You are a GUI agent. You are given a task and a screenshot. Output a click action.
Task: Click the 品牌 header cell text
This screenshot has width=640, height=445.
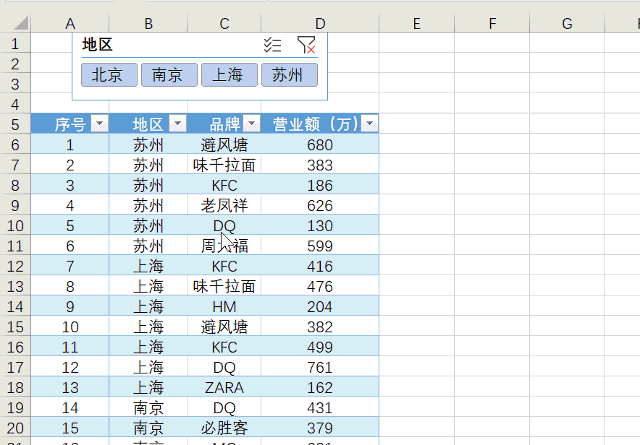224,124
